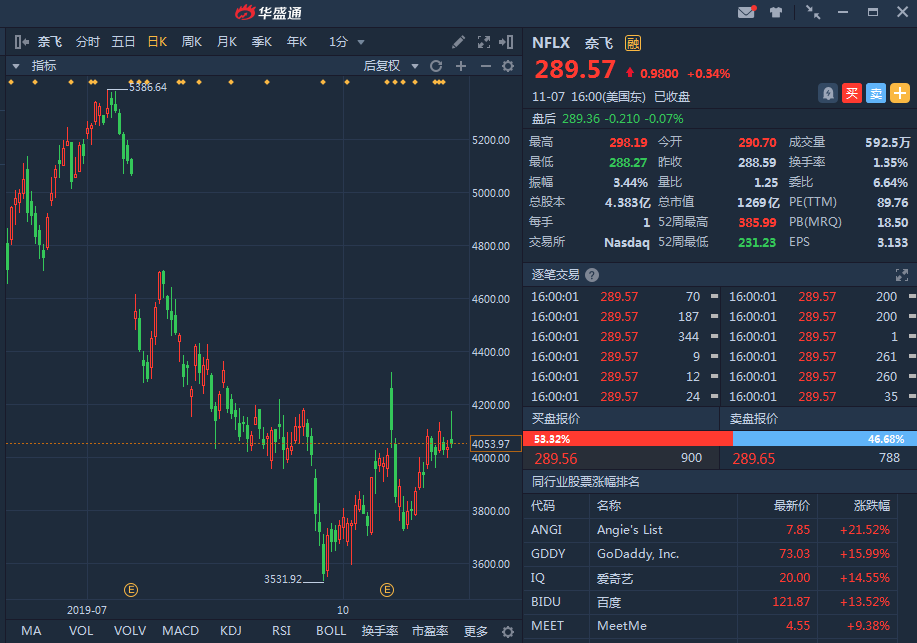Select the 季K quarterly chart tab
Screen dimensions: 917x643
[262, 42]
